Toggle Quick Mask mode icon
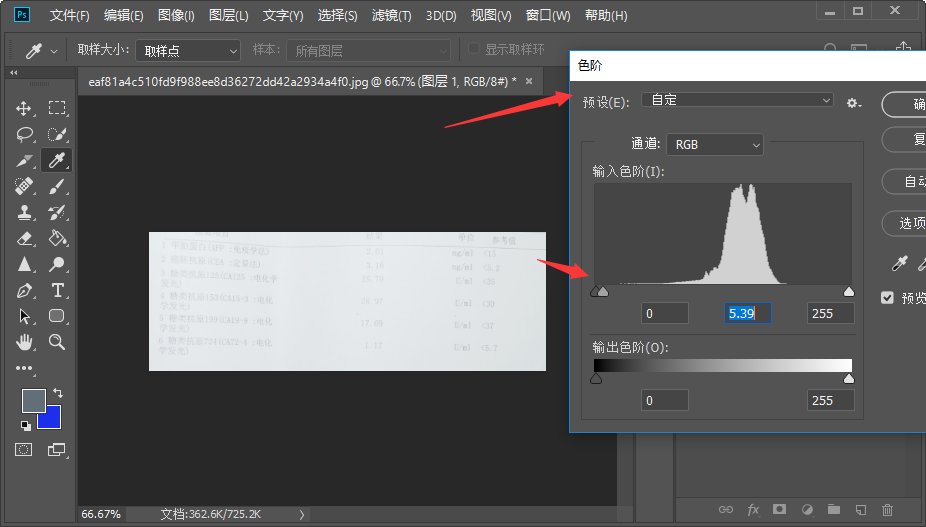 [24, 450]
